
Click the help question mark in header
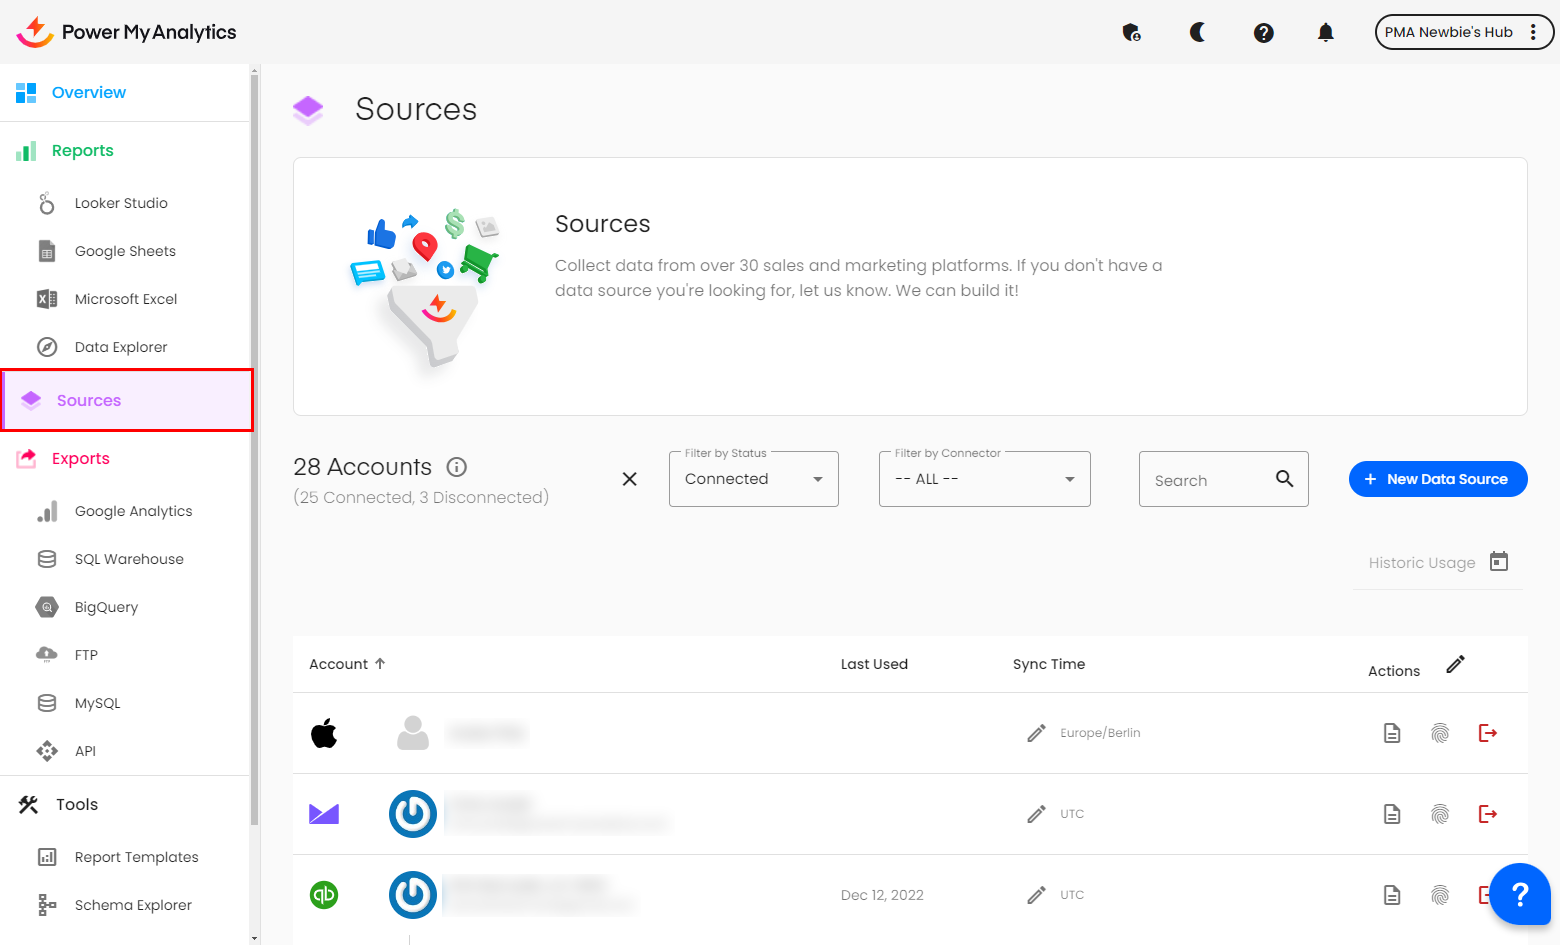[1263, 32]
